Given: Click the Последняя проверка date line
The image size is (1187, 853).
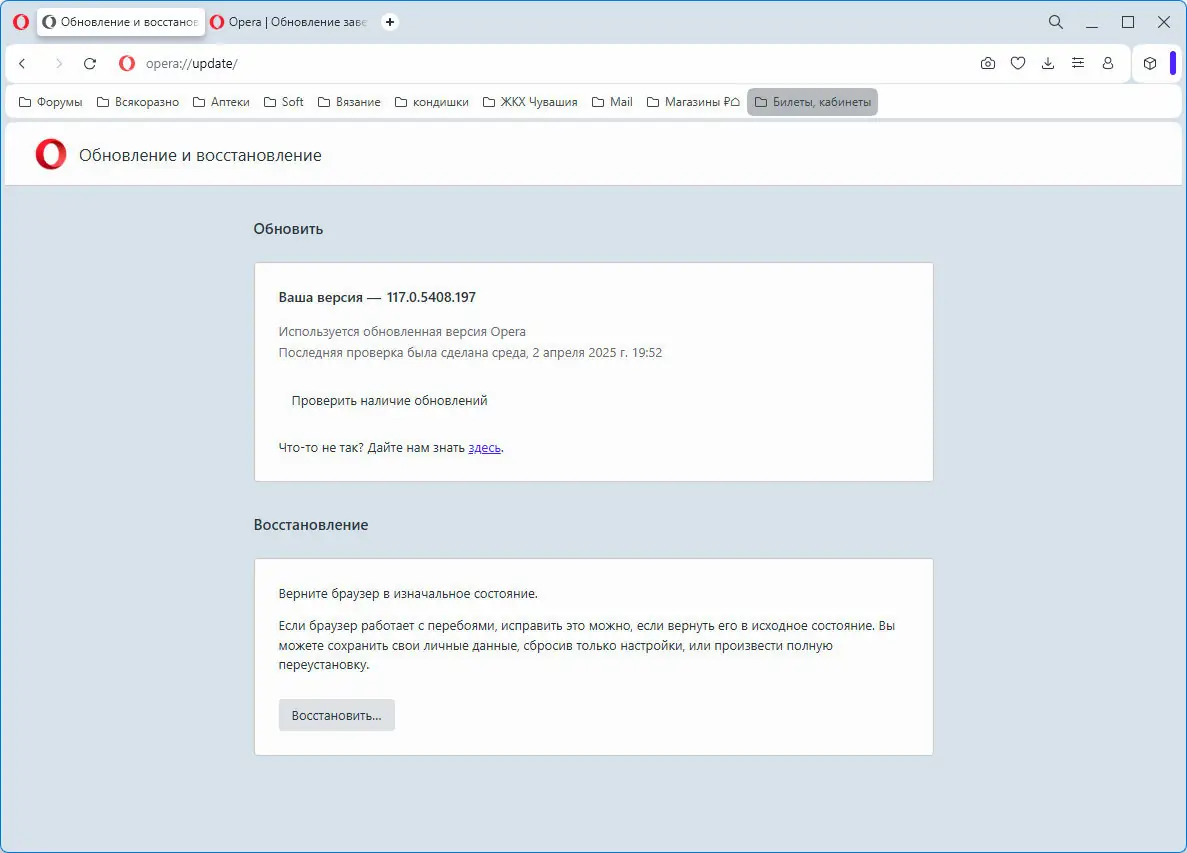Looking at the screenshot, I should [x=470, y=353].
